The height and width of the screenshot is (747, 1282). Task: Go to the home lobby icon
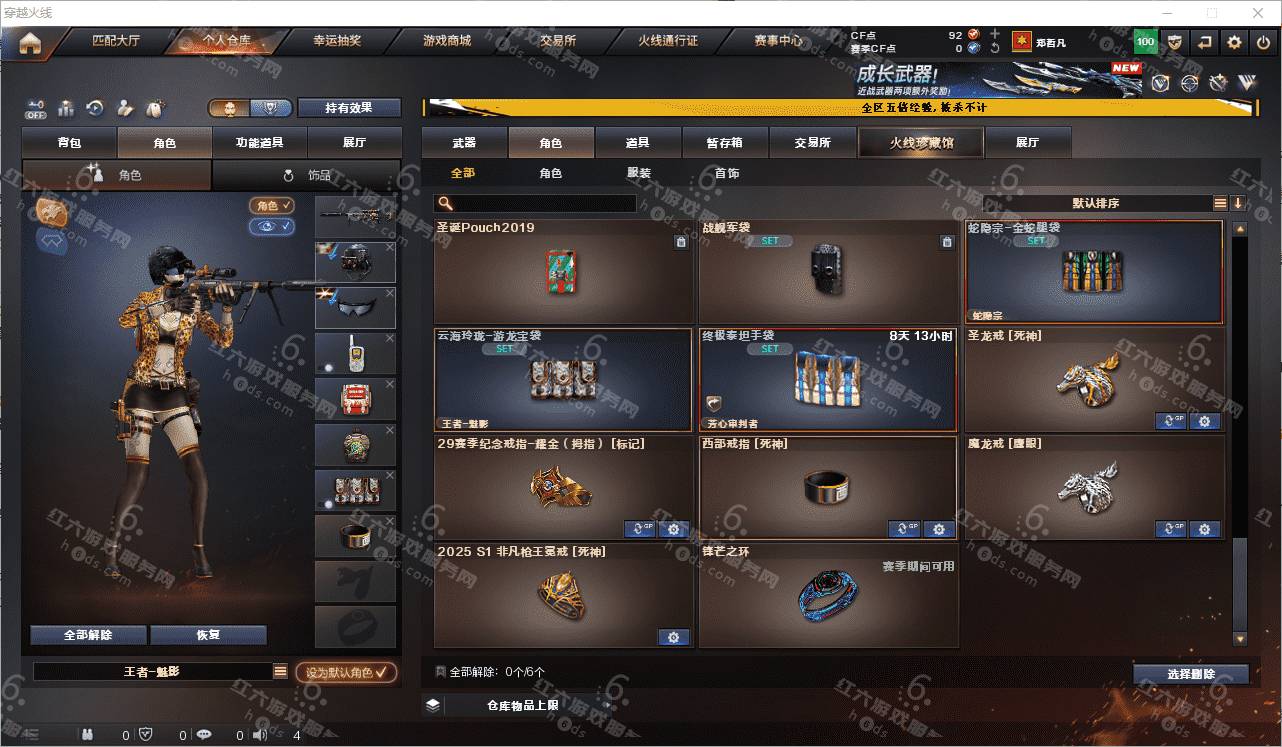pyautogui.click(x=30, y=43)
